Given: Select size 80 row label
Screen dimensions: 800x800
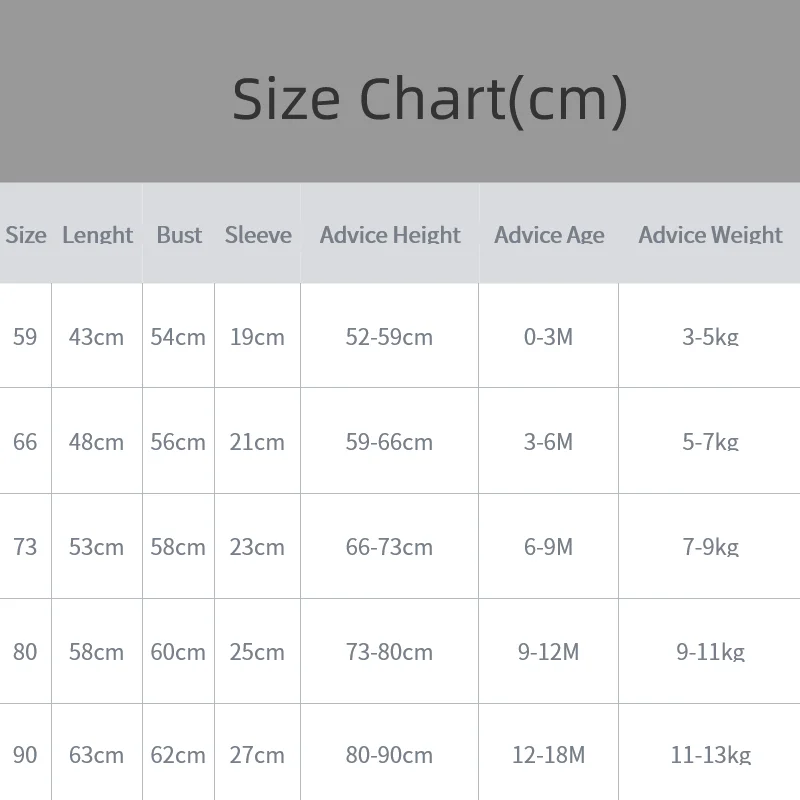Looking at the screenshot, I should click(25, 652).
